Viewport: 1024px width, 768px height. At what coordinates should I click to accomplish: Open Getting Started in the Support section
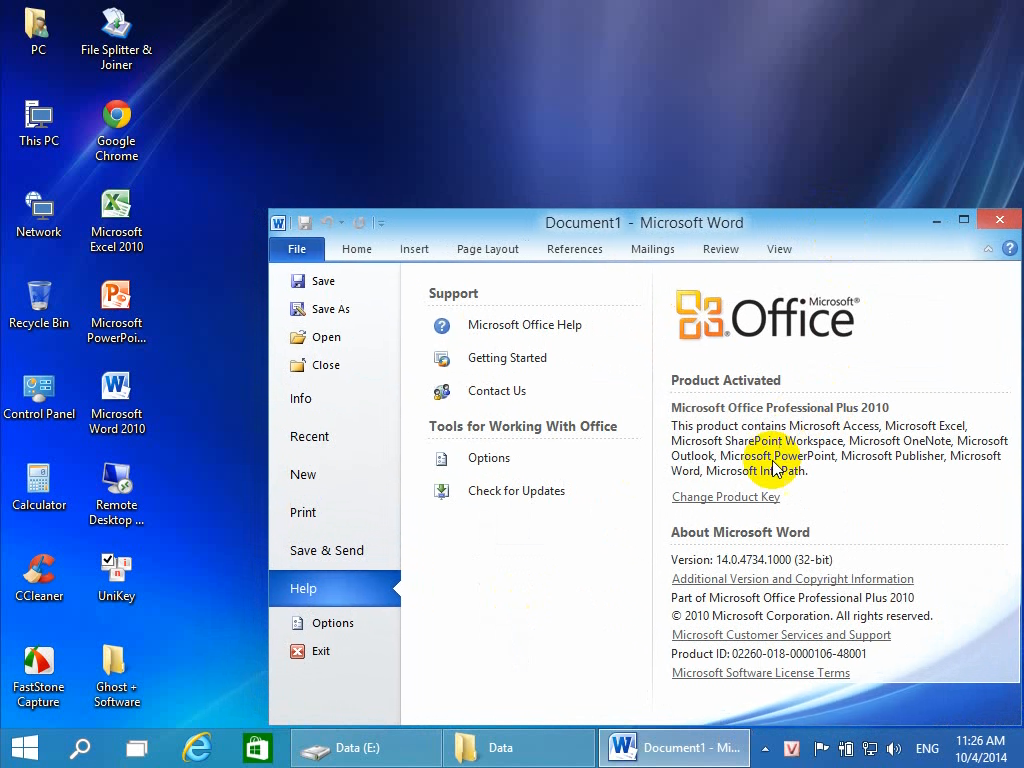pyautogui.click(x=506, y=358)
